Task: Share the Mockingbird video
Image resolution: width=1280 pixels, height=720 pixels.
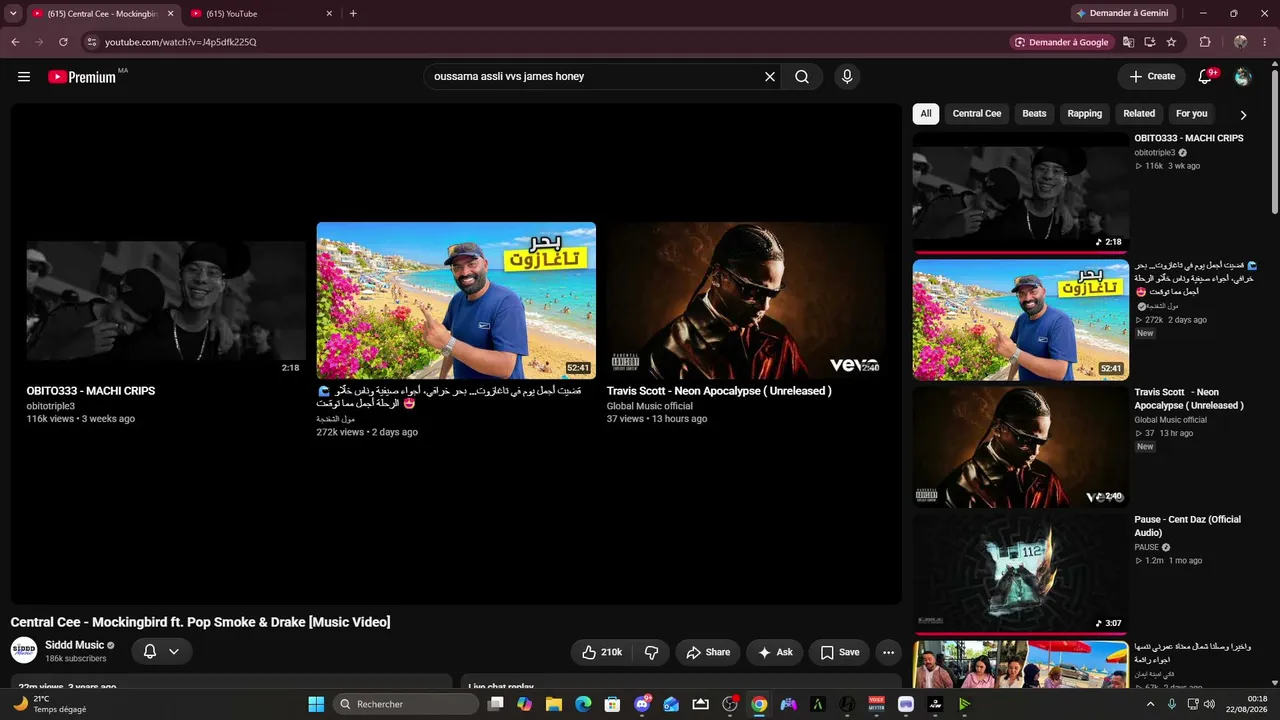Action: pos(708,652)
